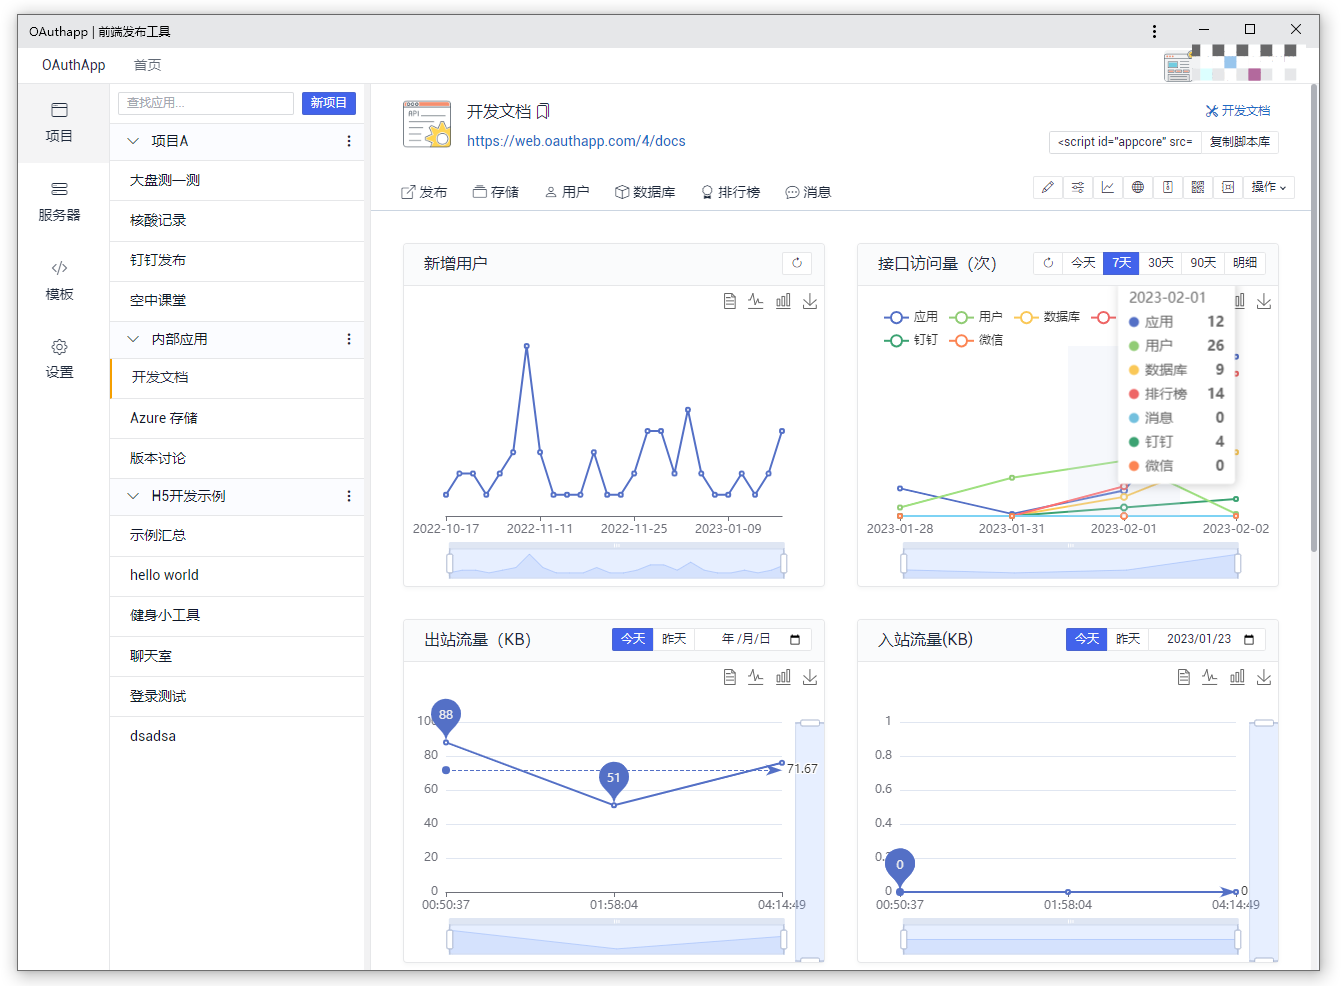Click the 新增用户 chart zoom slider handle
Image resolution: width=1343 pixels, height=986 pixels.
tap(450, 564)
